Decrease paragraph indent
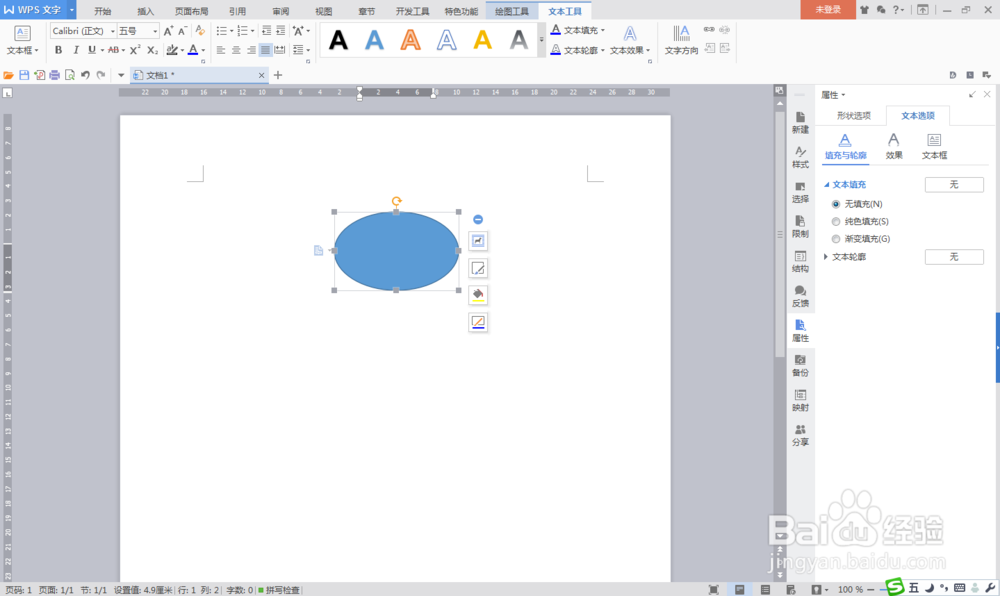Image resolution: width=1000 pixels, height=596 pixels. click(266, 31)
